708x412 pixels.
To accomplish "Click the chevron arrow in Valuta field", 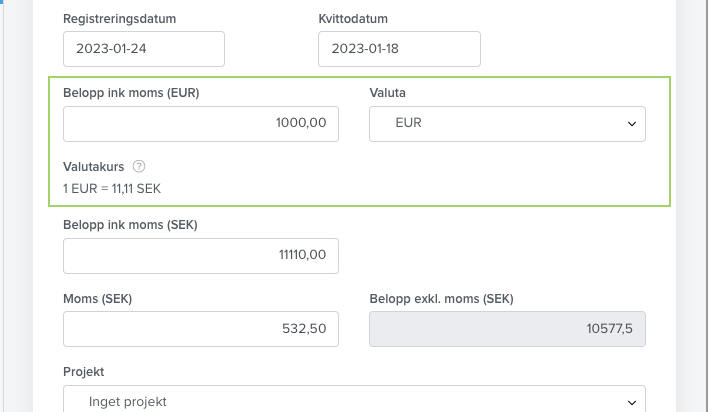I will coord(632,124).
